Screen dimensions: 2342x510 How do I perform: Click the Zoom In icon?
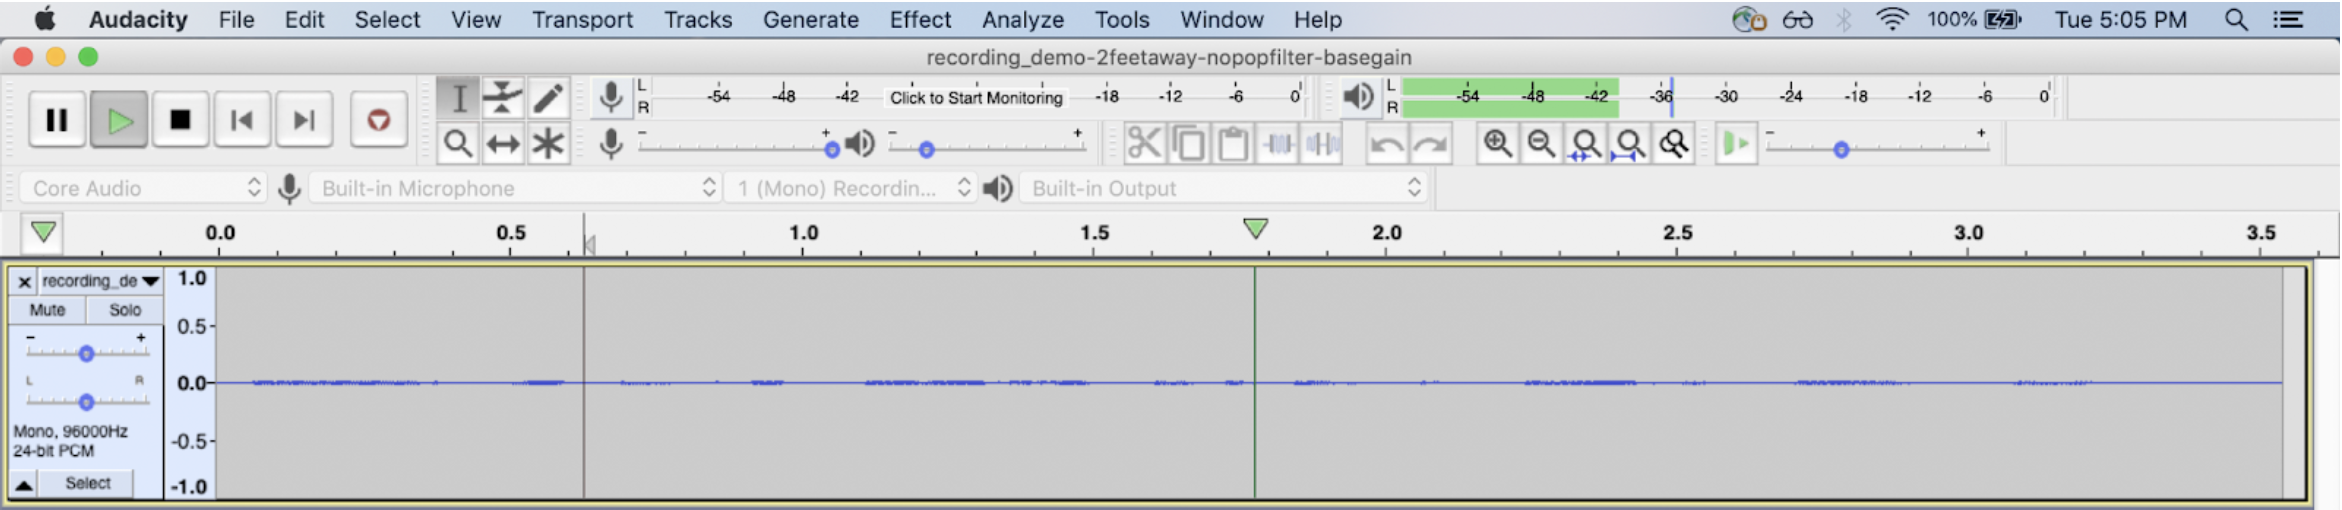click(x=1497, y=144)
